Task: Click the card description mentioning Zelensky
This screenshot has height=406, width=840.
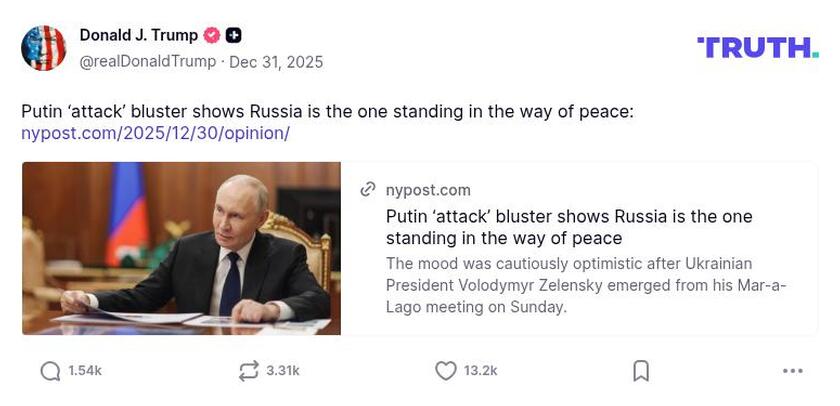Action: pos(586,285)
